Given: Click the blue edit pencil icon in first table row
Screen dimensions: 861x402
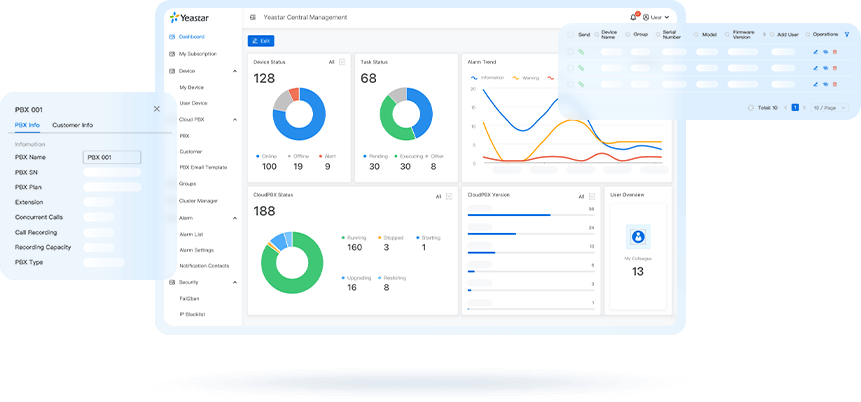Looking at the screenshot, I should click(x=815, y=52).
